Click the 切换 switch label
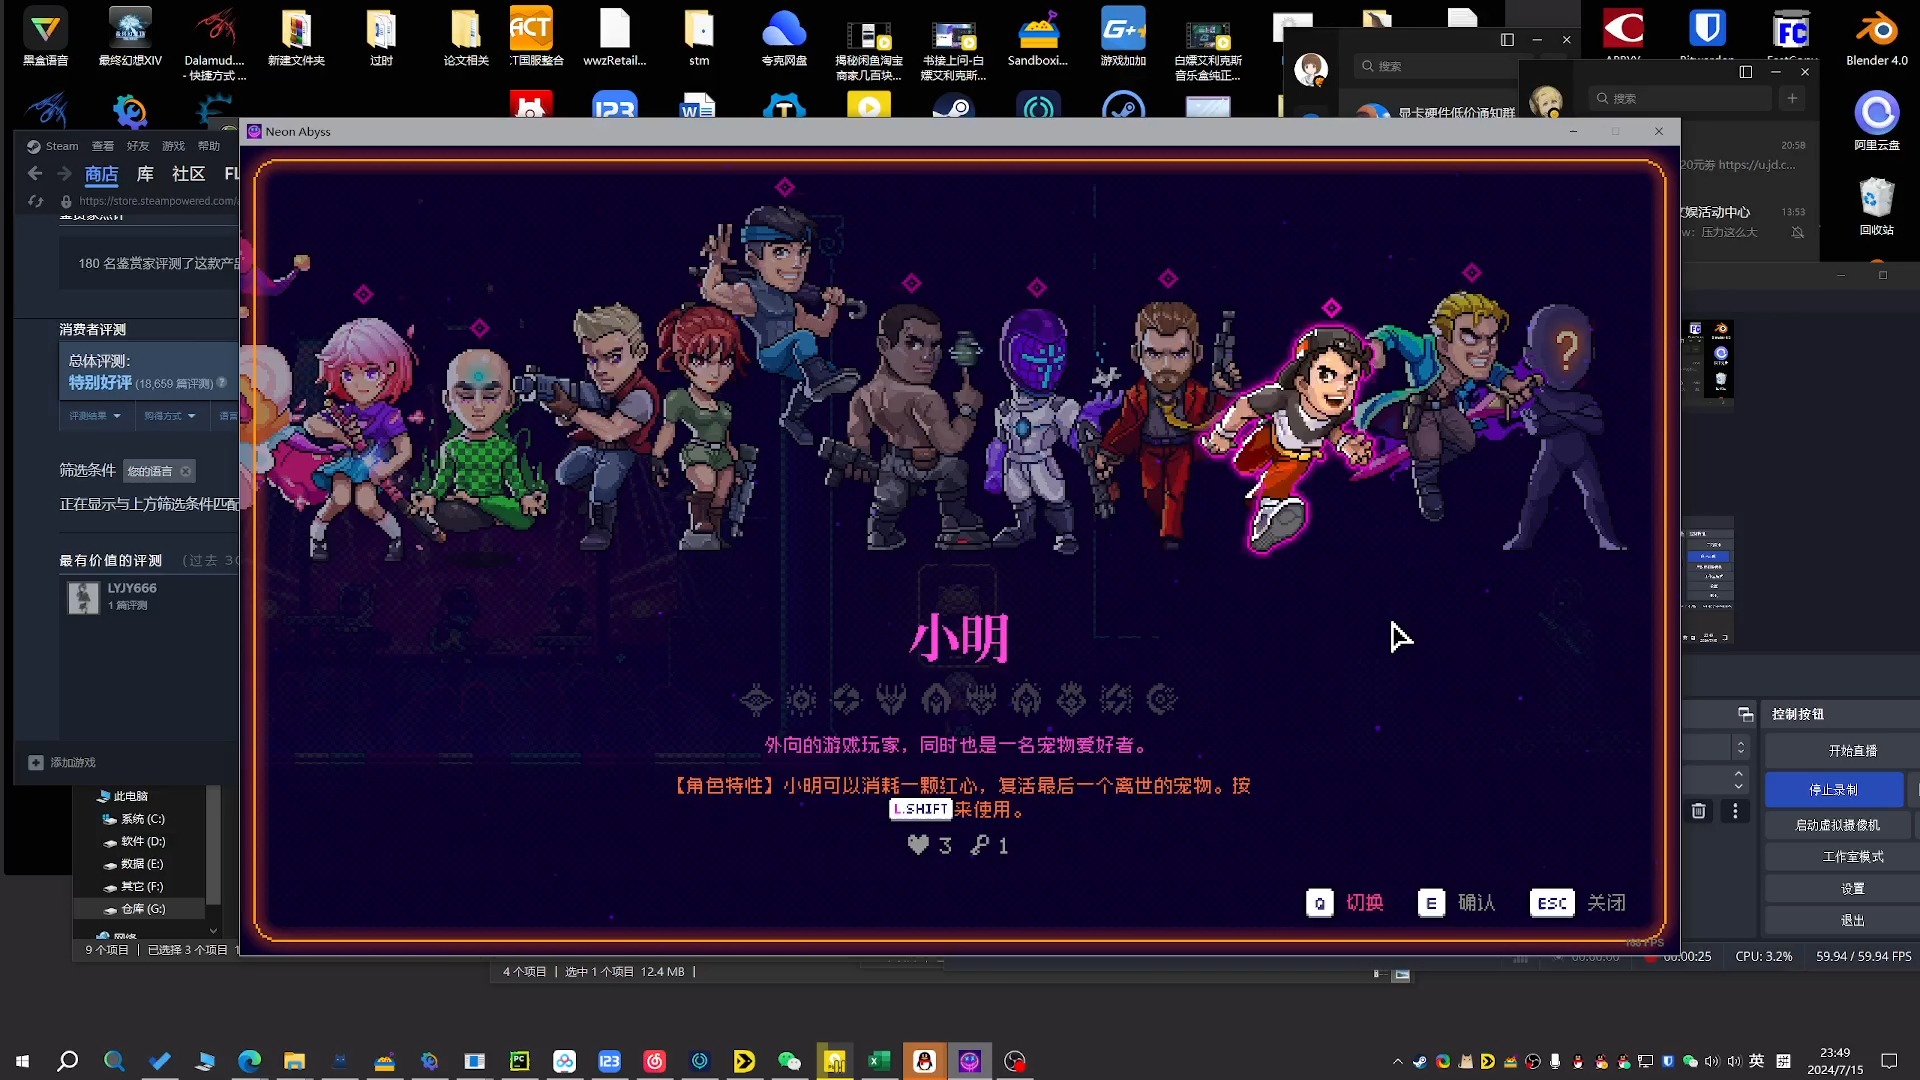This screenshot has width=1920, height=1080. pyautogui.click(x=1365, y=903)
